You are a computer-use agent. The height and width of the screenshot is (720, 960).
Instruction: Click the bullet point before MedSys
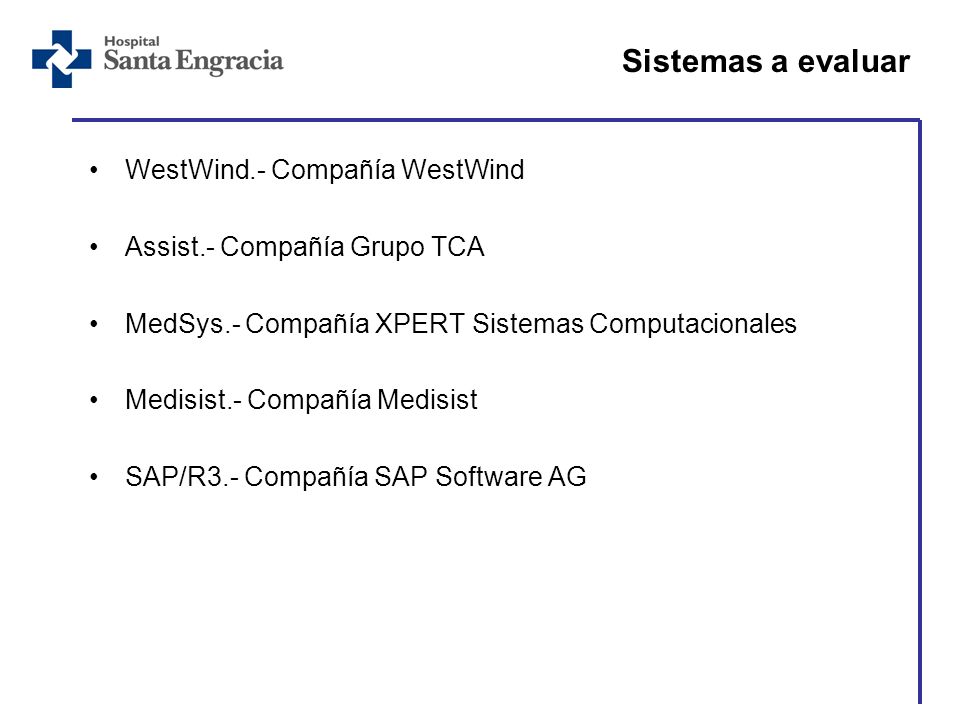pos(94,324)
